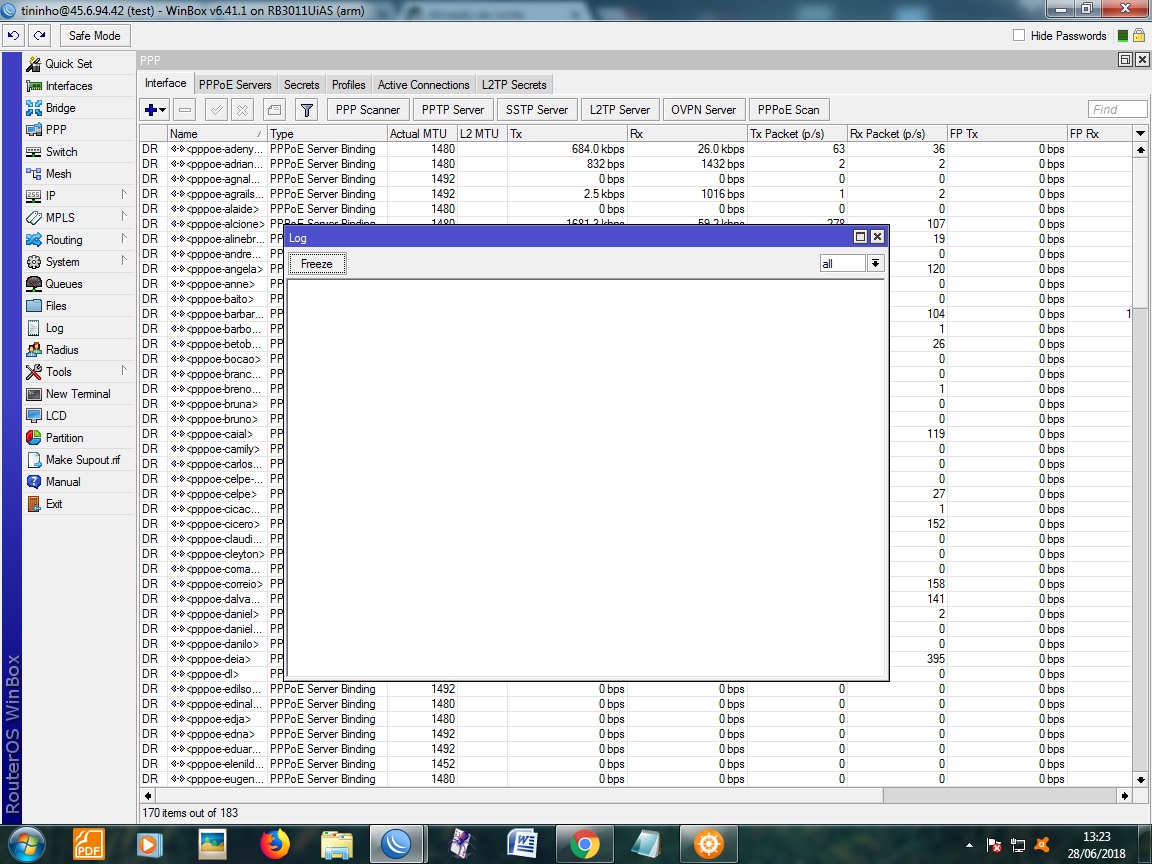Open the Mesh section
Screen dimensions: 1152x864
click(58, 174)
